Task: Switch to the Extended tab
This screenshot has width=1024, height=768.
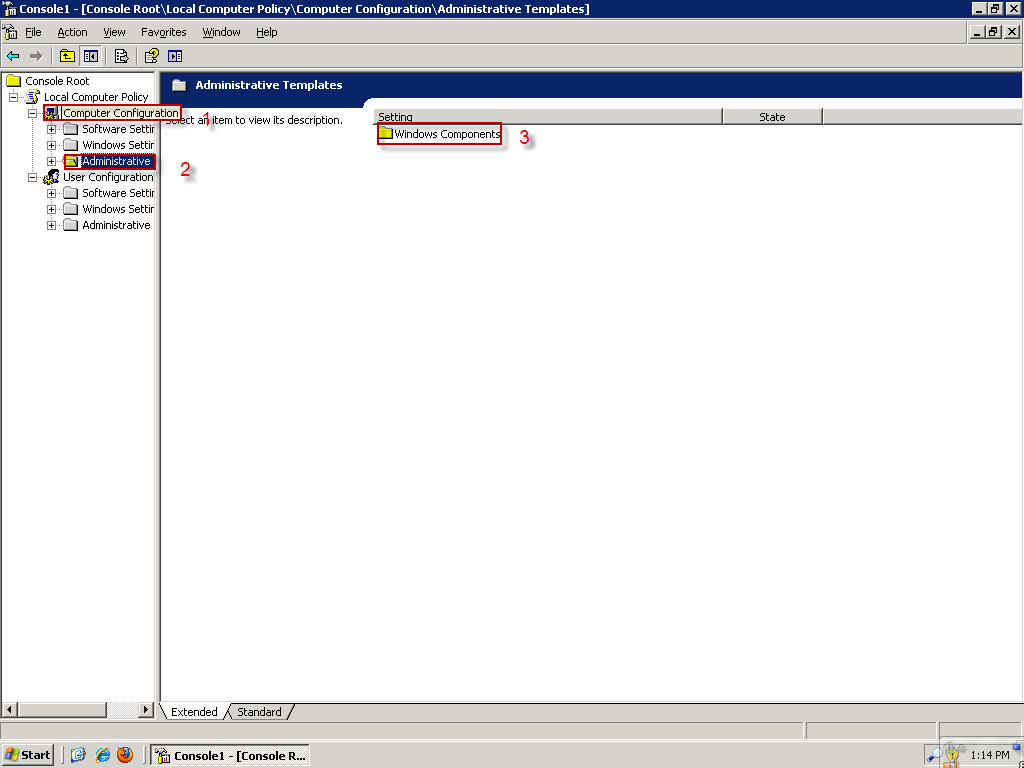Action: coord(194,712)
